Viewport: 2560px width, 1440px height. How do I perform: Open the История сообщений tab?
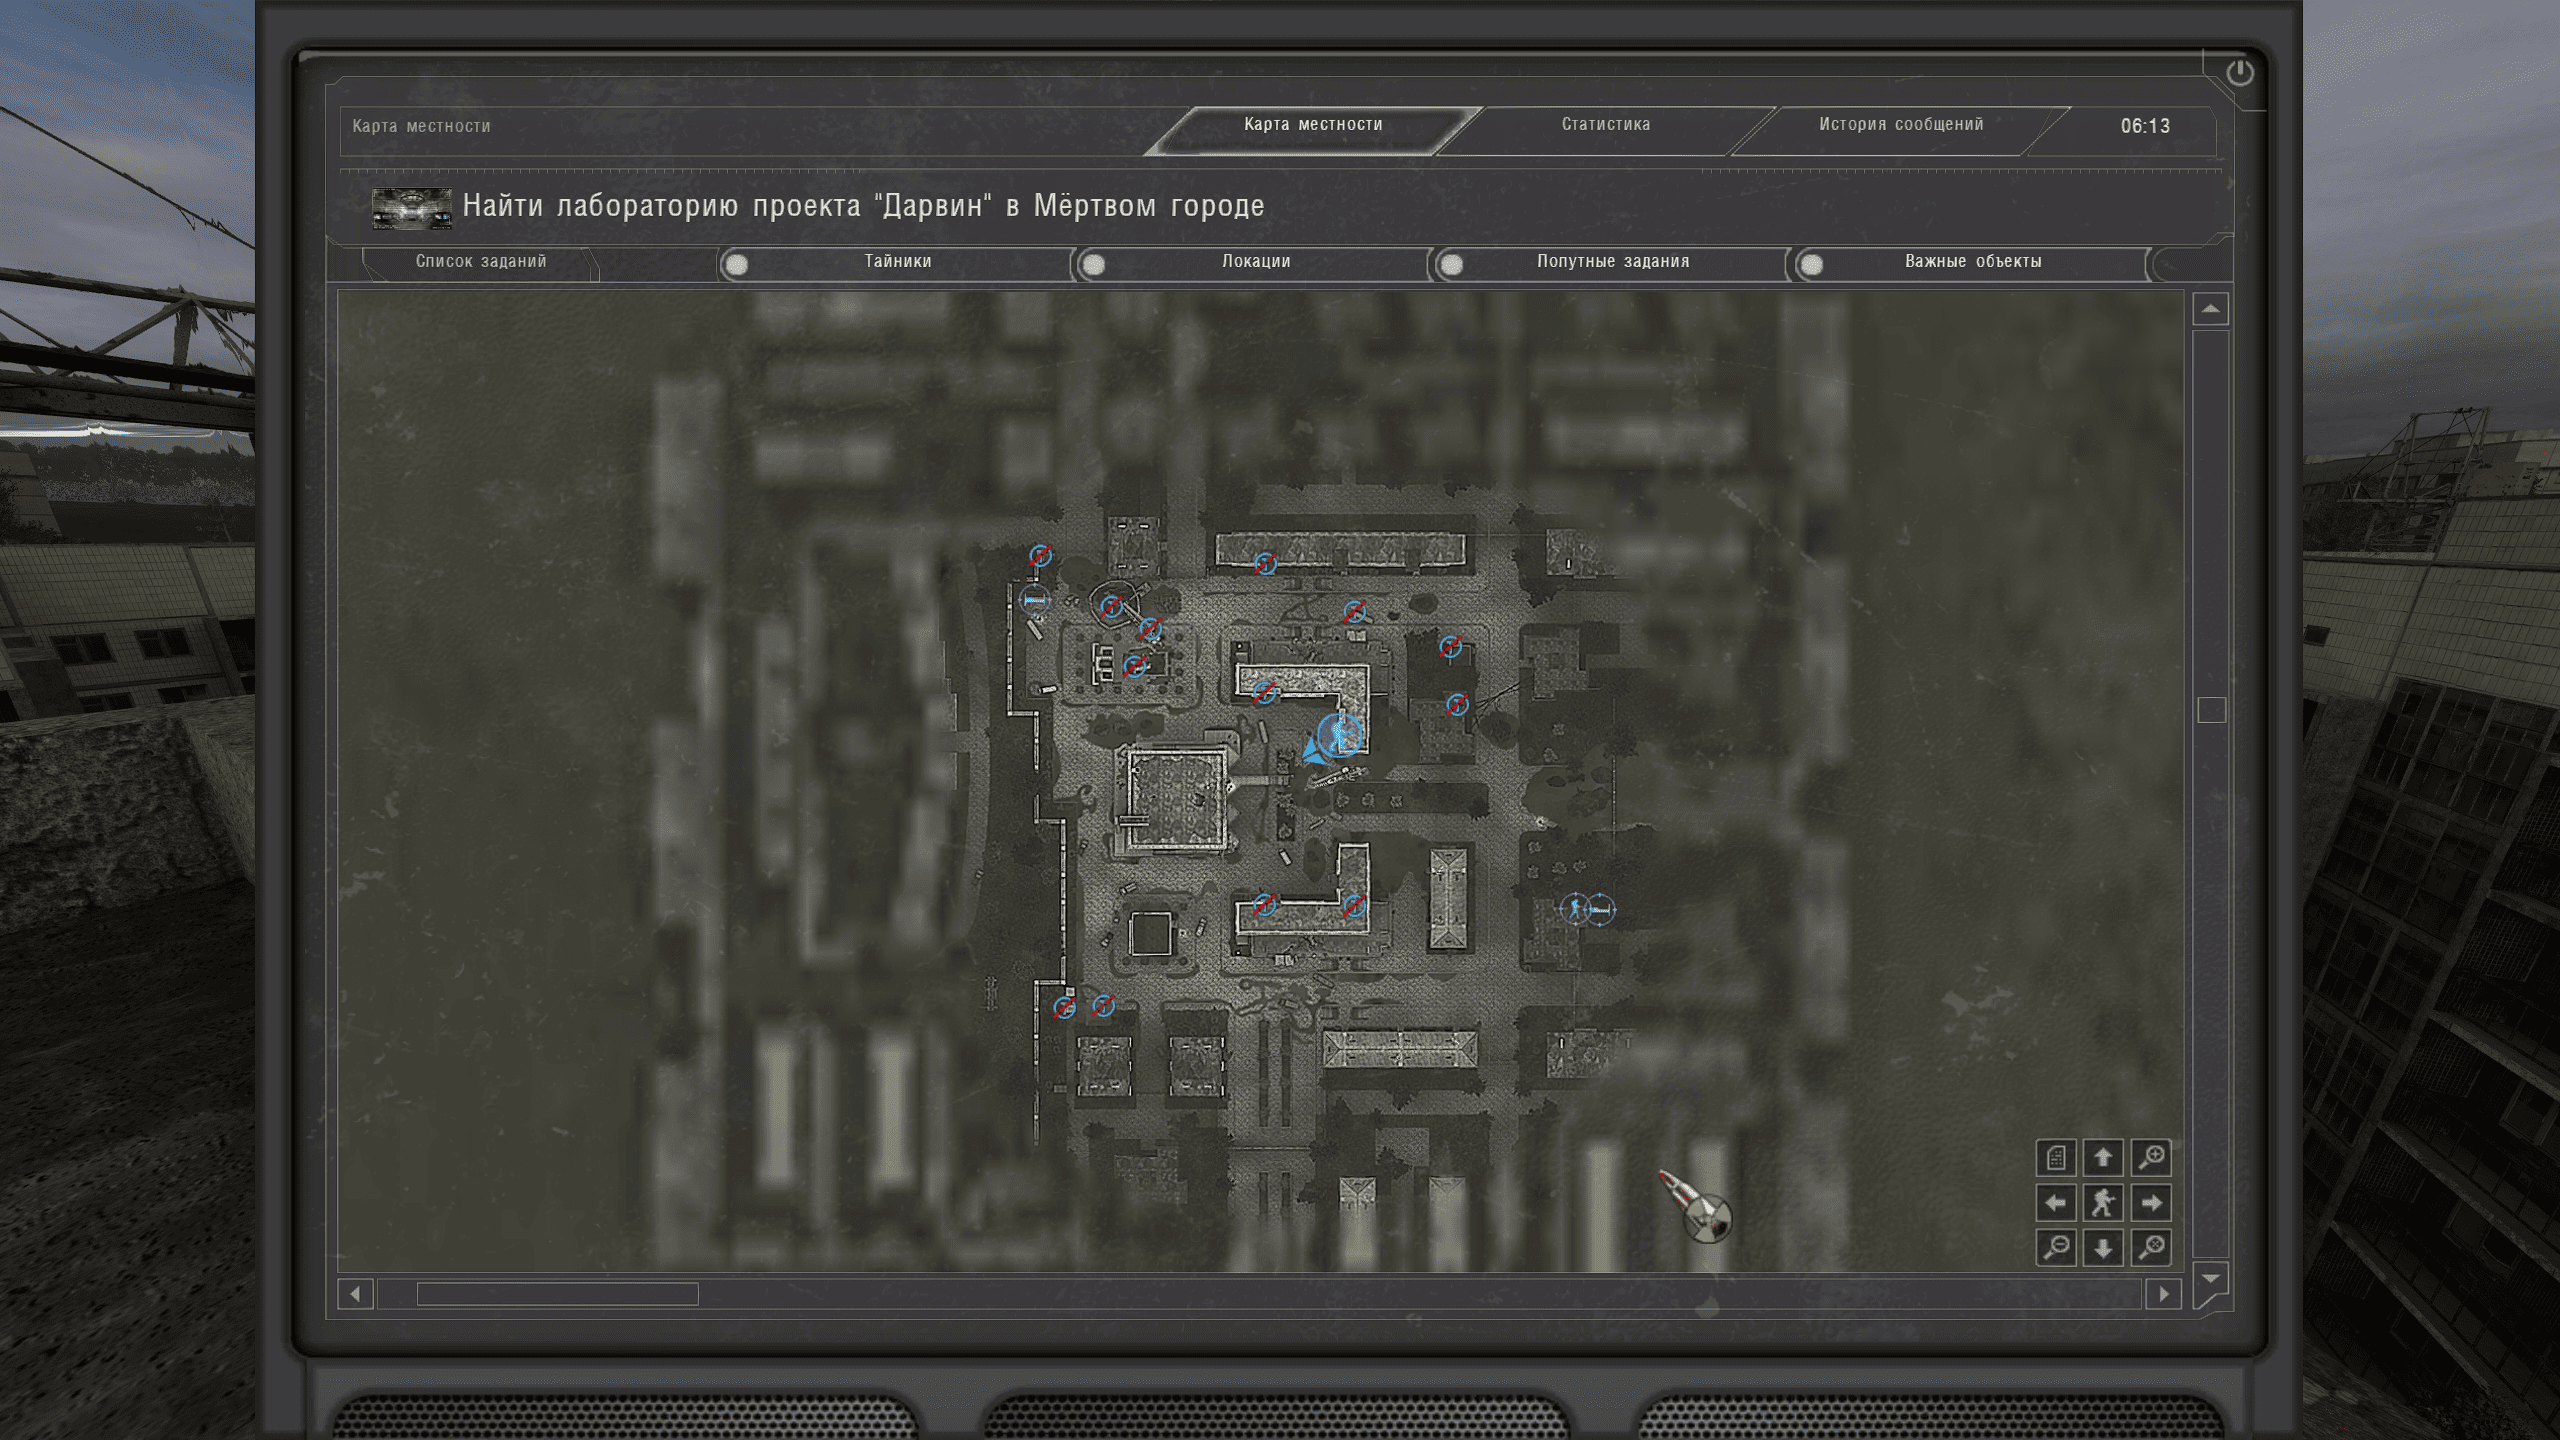click(1900, 124)
